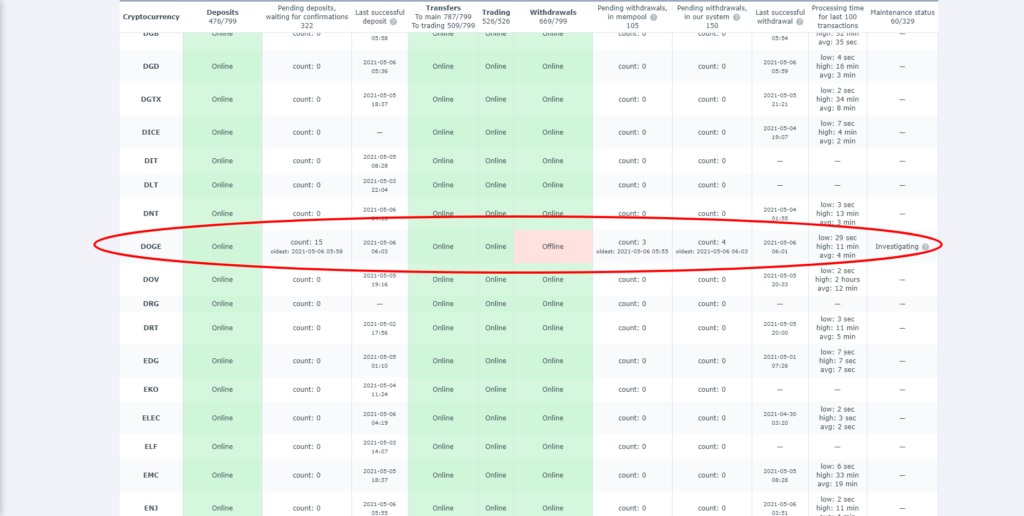This screenshot has width=1024, height=516.
Task: Click the Trading 526/526 column header
Action: pos(496,17)
